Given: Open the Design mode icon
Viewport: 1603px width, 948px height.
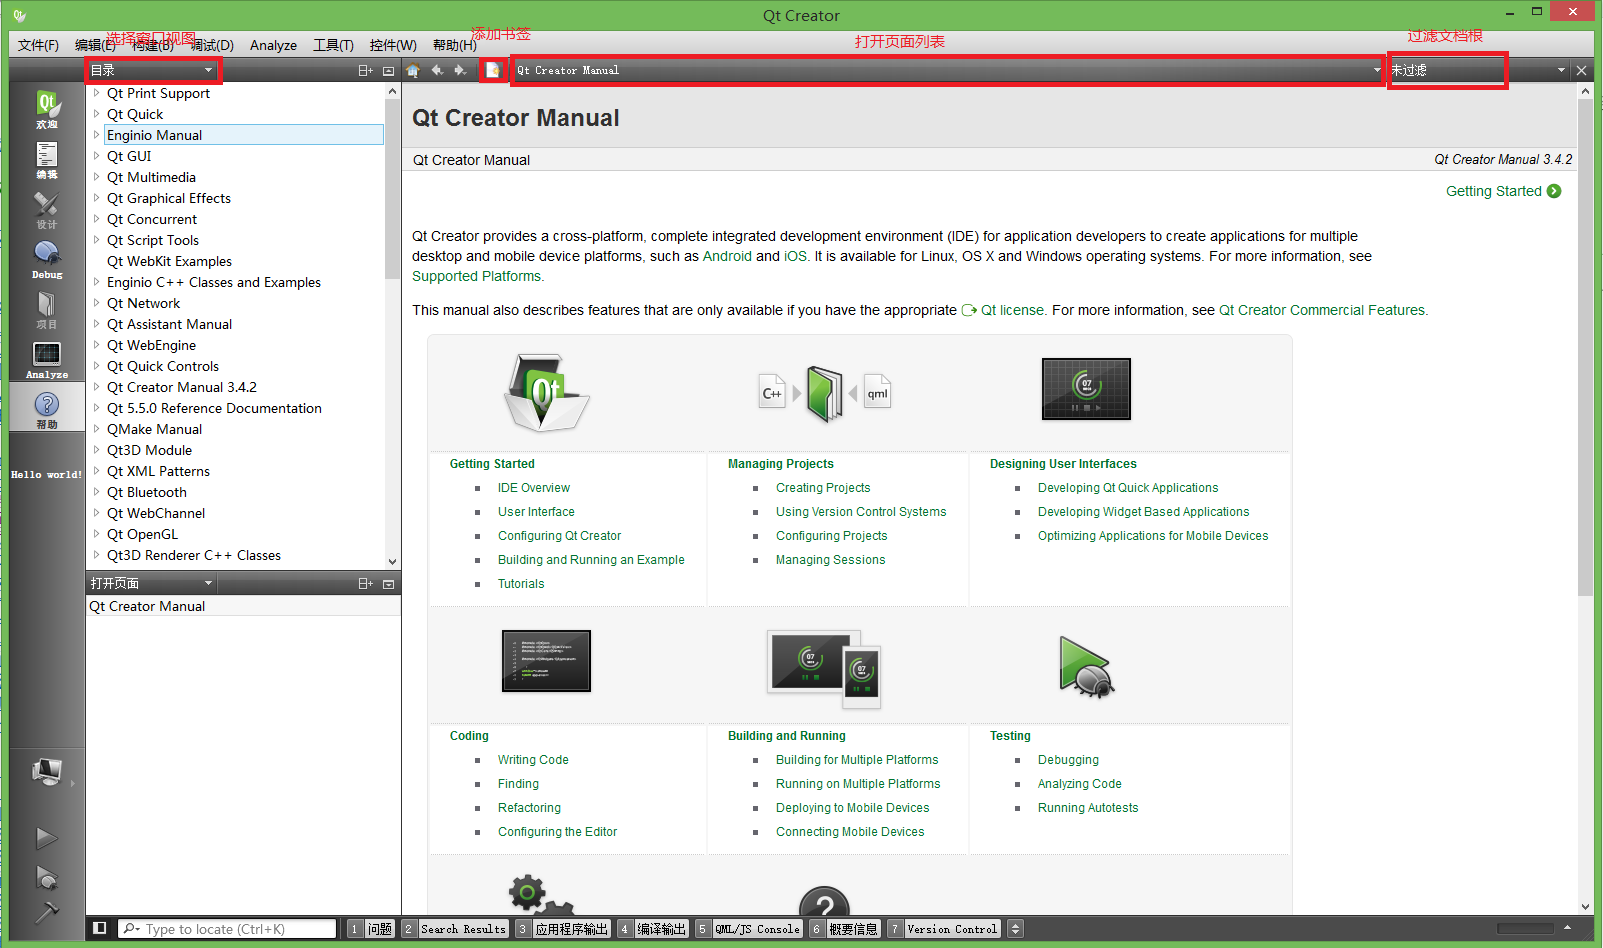Looking at the screenshot, I should pos(47,209).
